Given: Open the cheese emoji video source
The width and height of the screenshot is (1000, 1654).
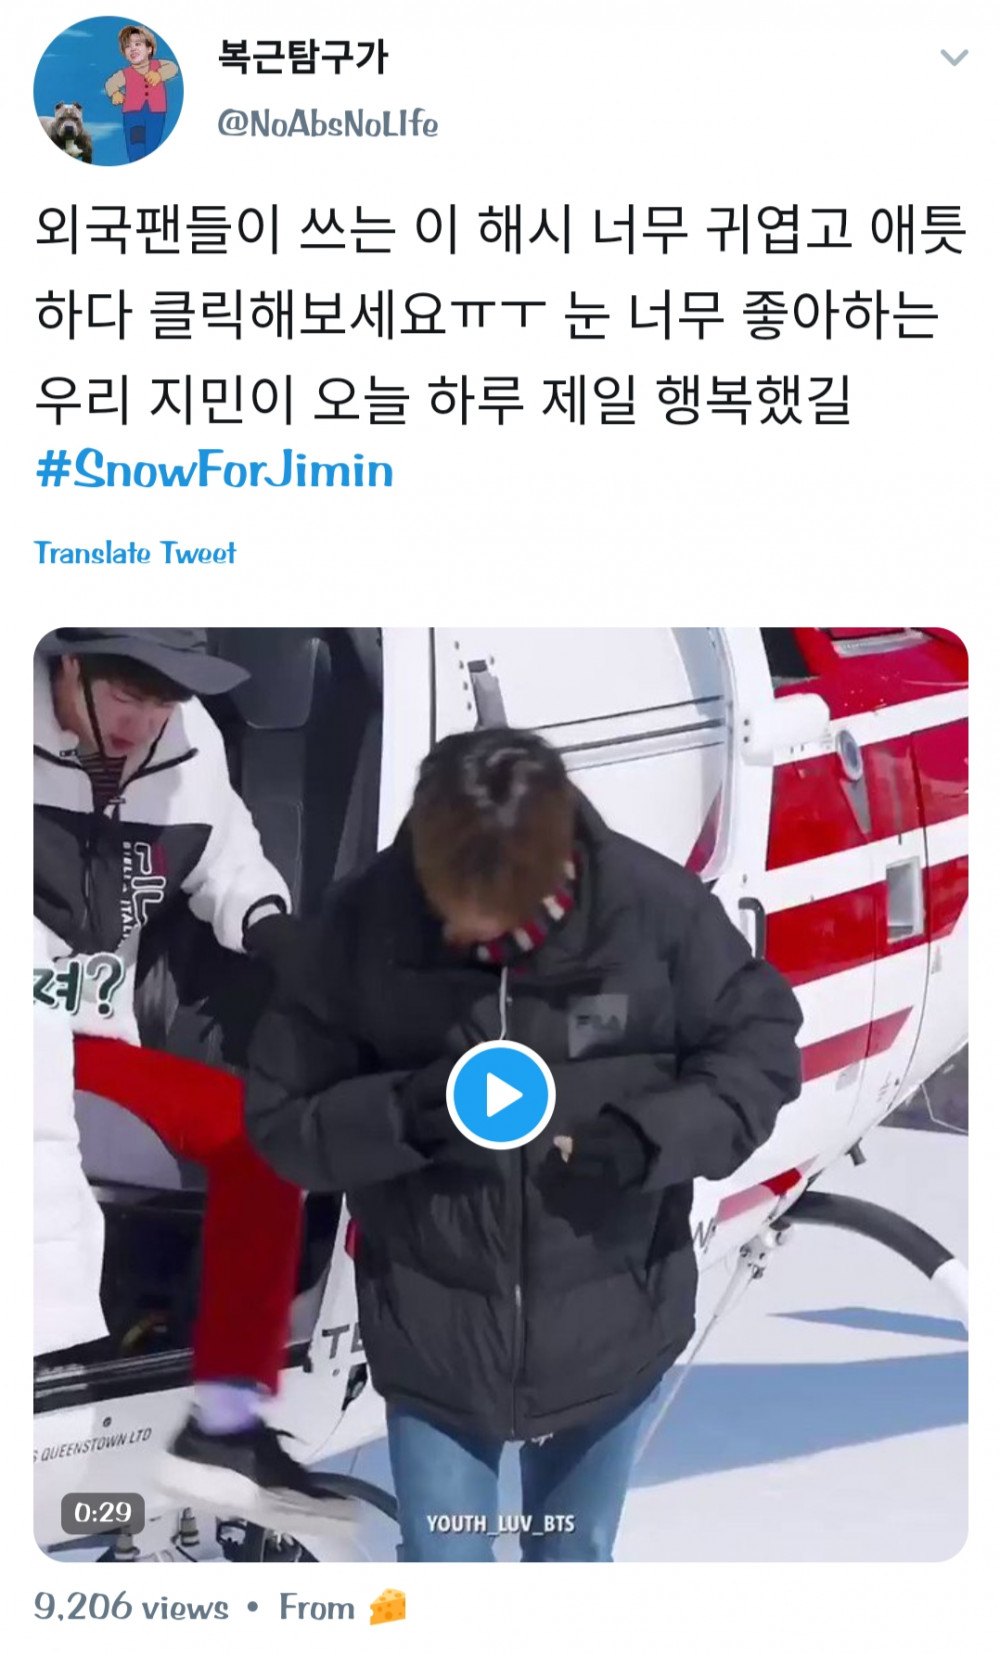Looking at the screenshot, I should click(387, 1607).
